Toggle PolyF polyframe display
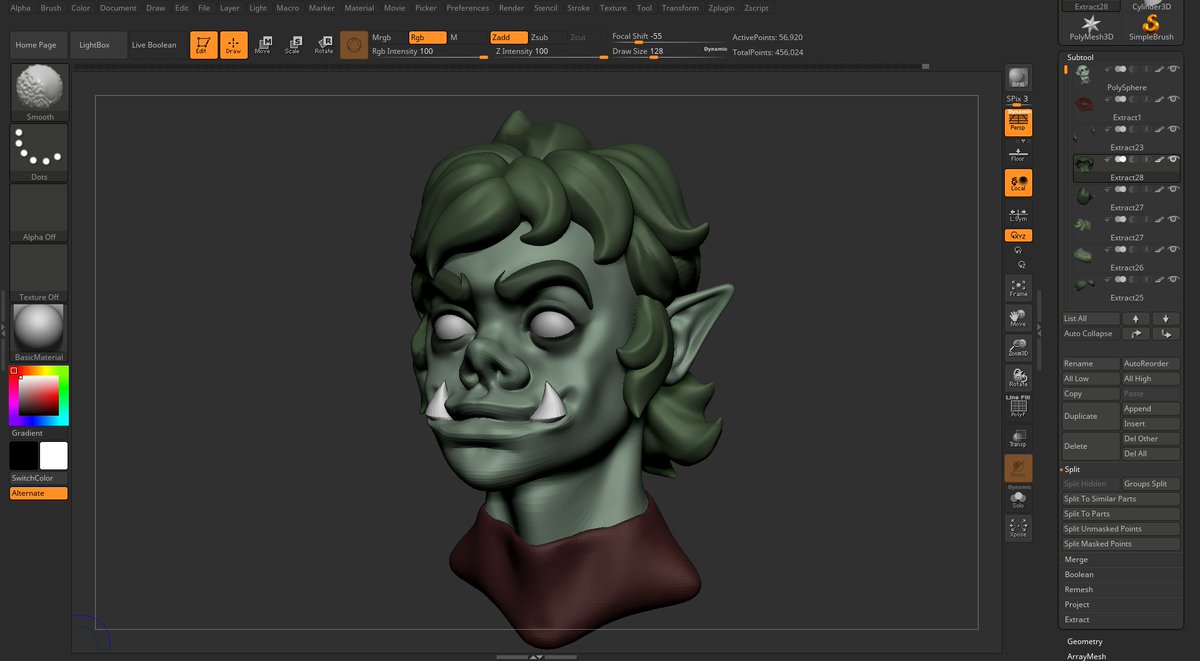 click(x=1018, y=407)
